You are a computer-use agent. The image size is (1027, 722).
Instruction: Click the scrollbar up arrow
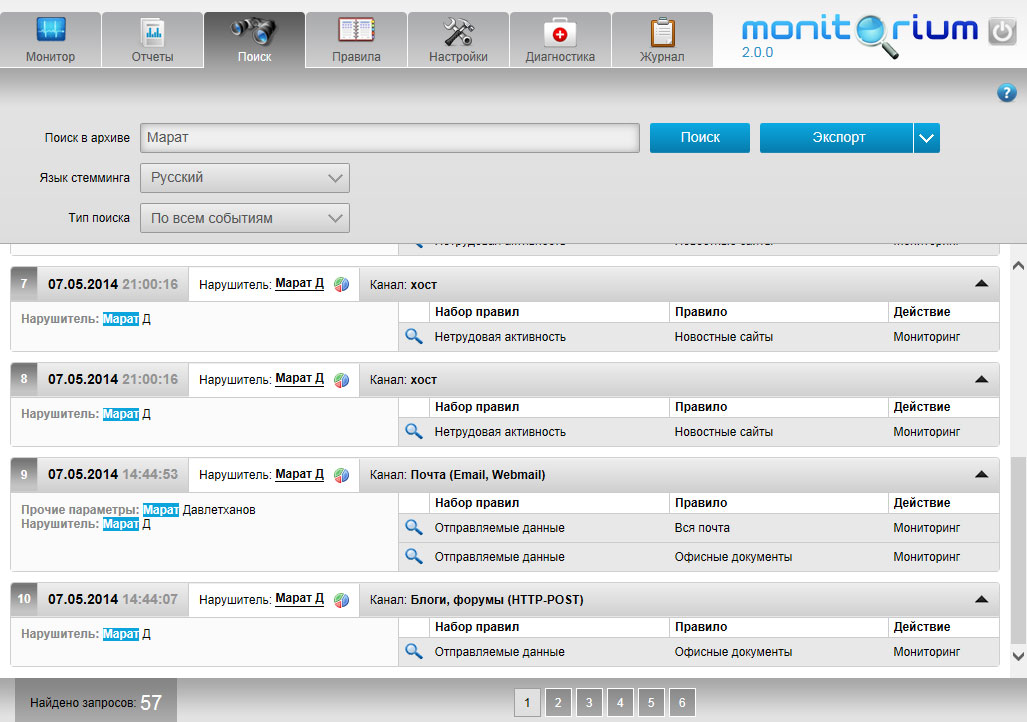pyautogui.click(x=1018, y=265)
